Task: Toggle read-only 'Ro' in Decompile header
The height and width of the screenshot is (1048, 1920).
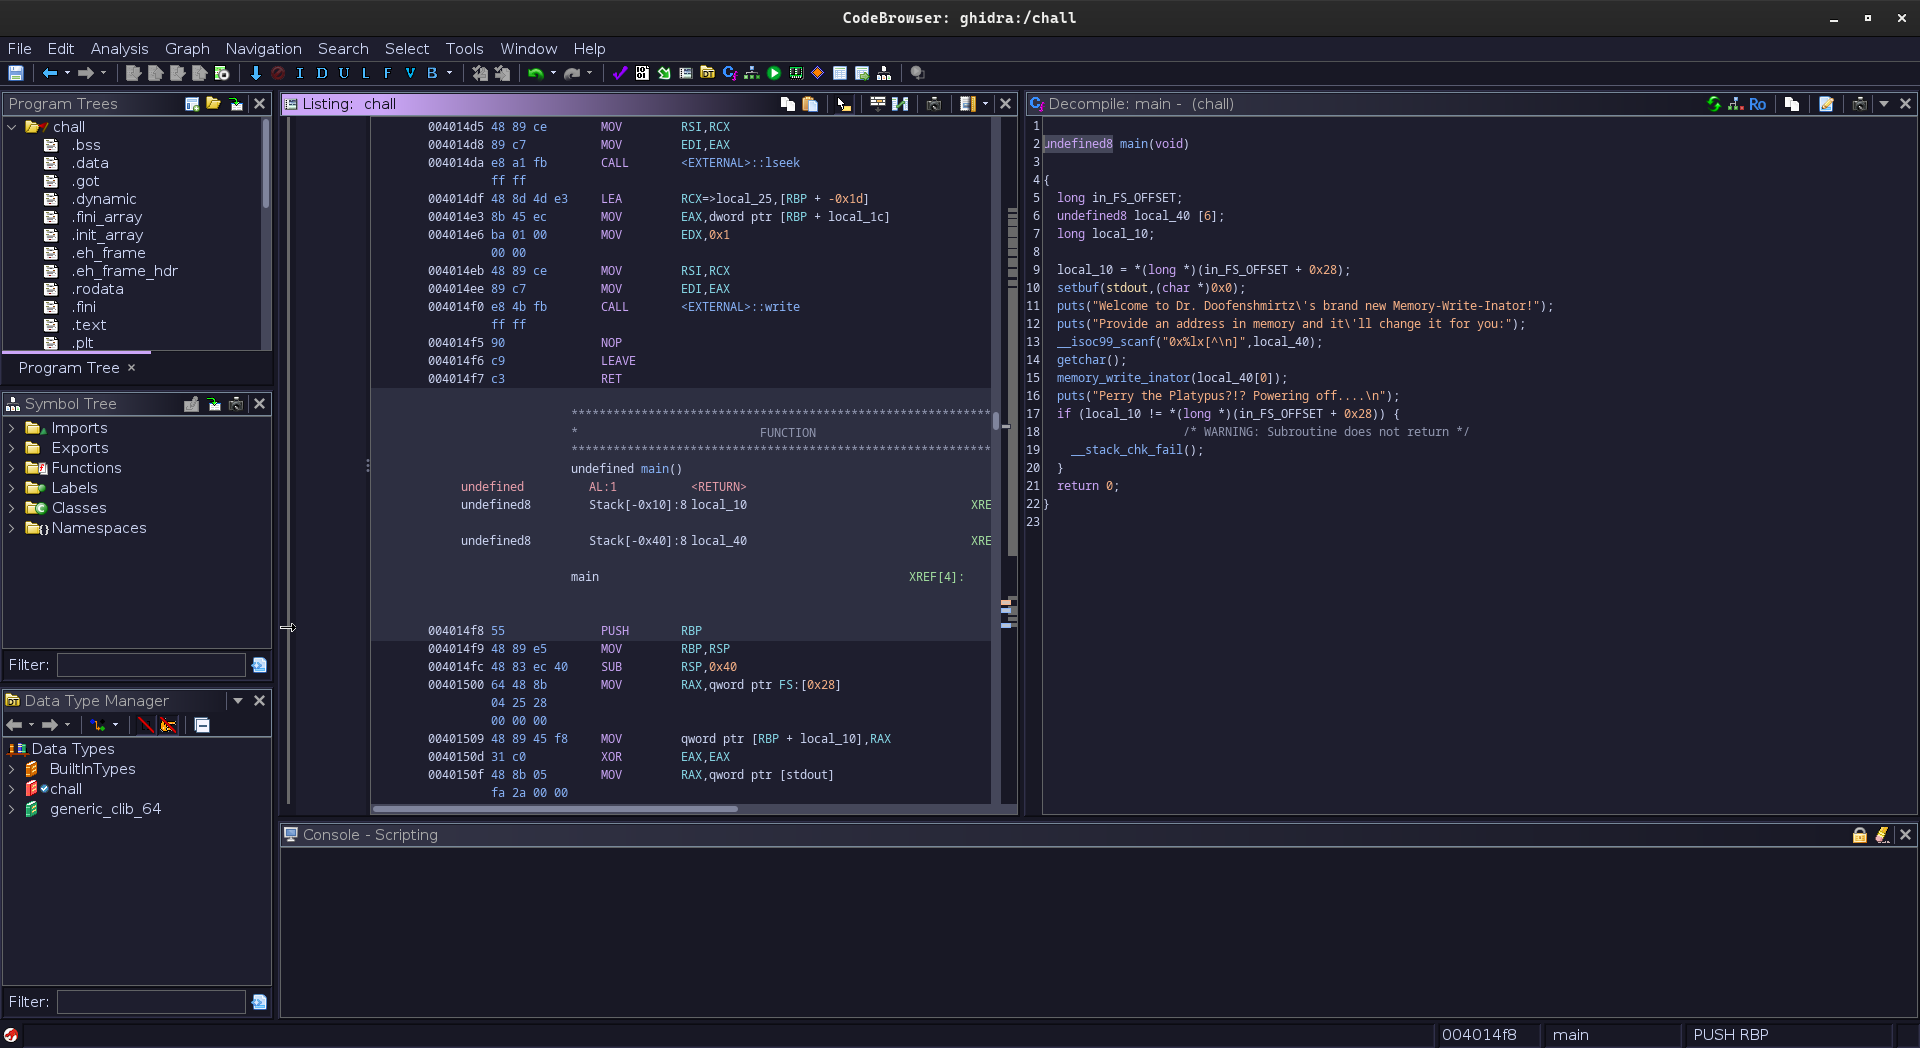Action: click(1758, 104)
